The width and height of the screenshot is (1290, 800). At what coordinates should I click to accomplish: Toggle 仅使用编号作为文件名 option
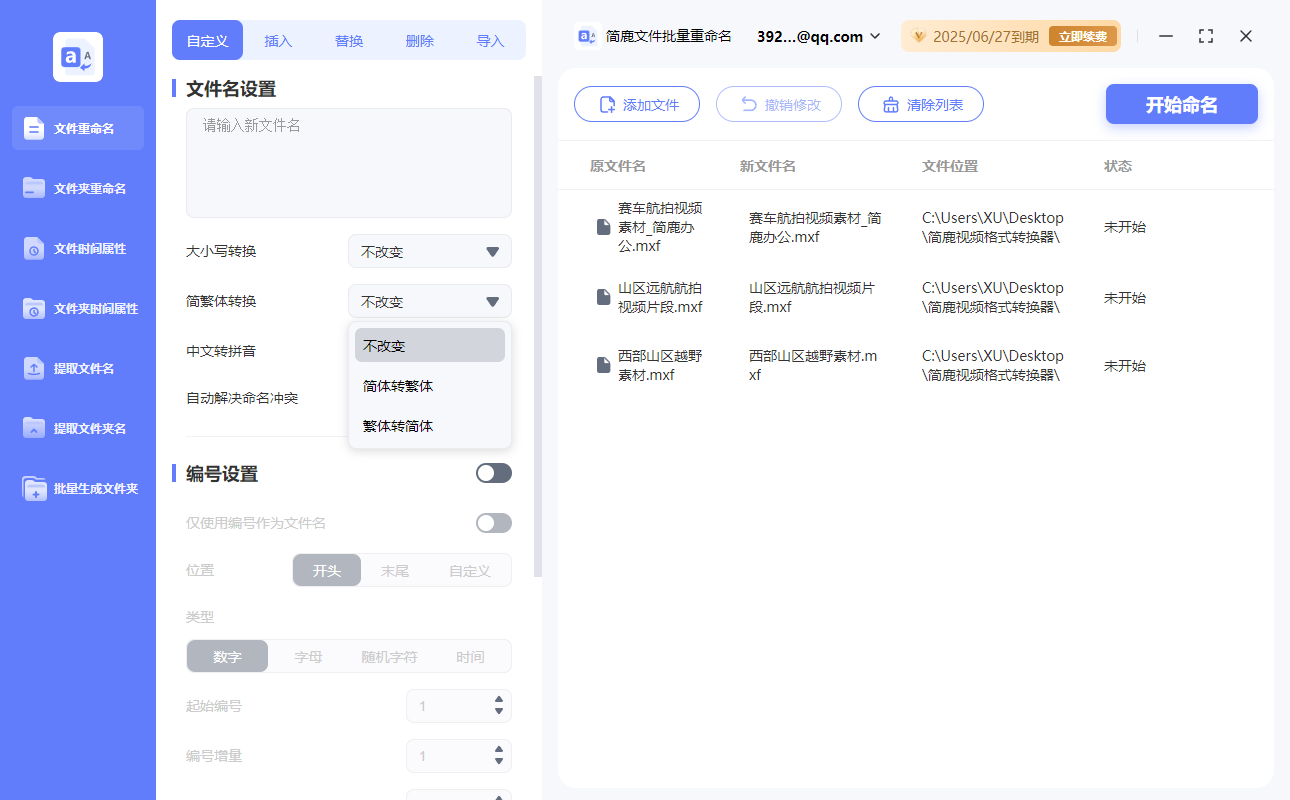point(493,522)
